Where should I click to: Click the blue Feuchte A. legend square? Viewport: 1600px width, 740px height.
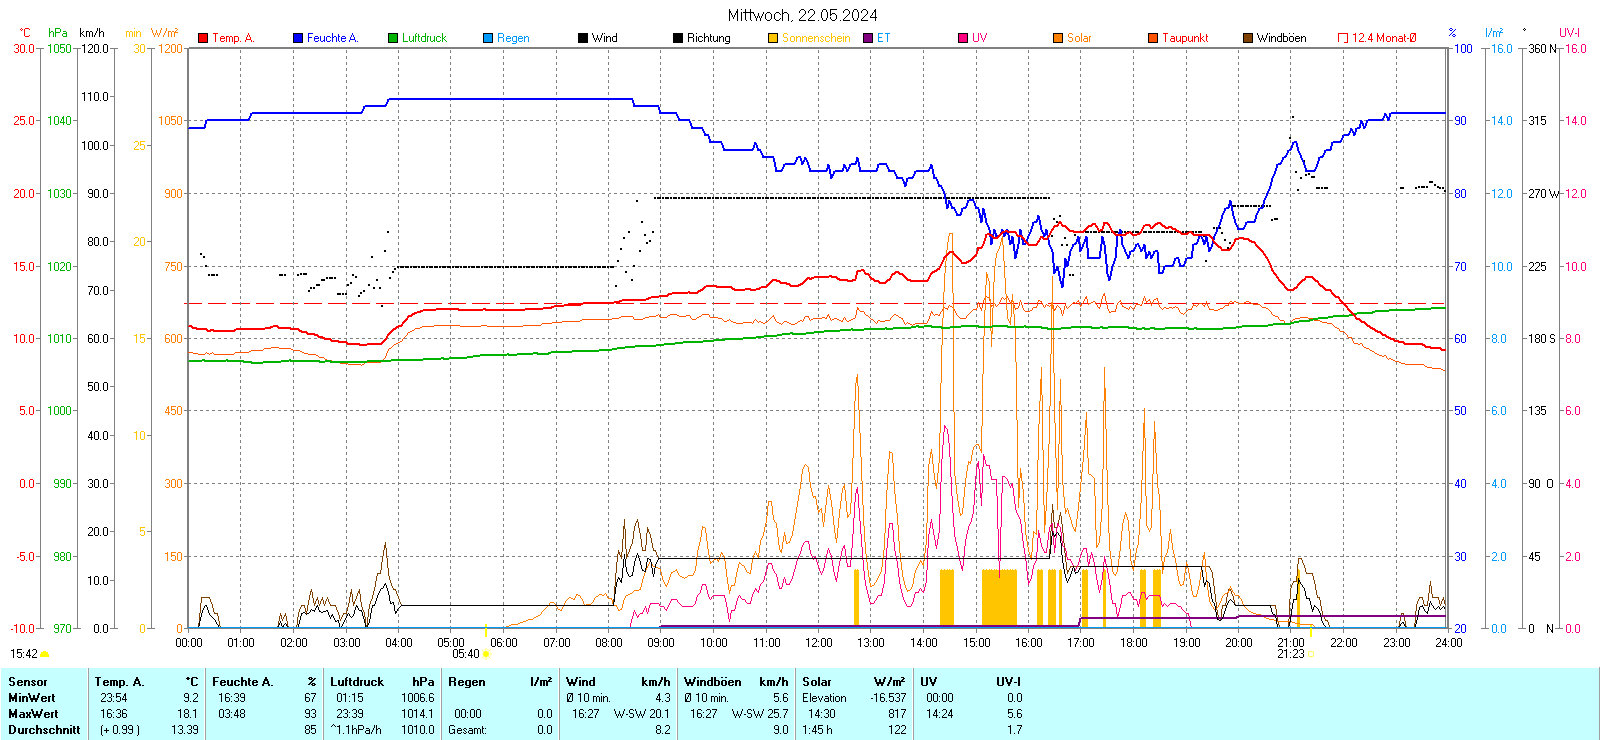pyautogui.click(x=298, y=38)
